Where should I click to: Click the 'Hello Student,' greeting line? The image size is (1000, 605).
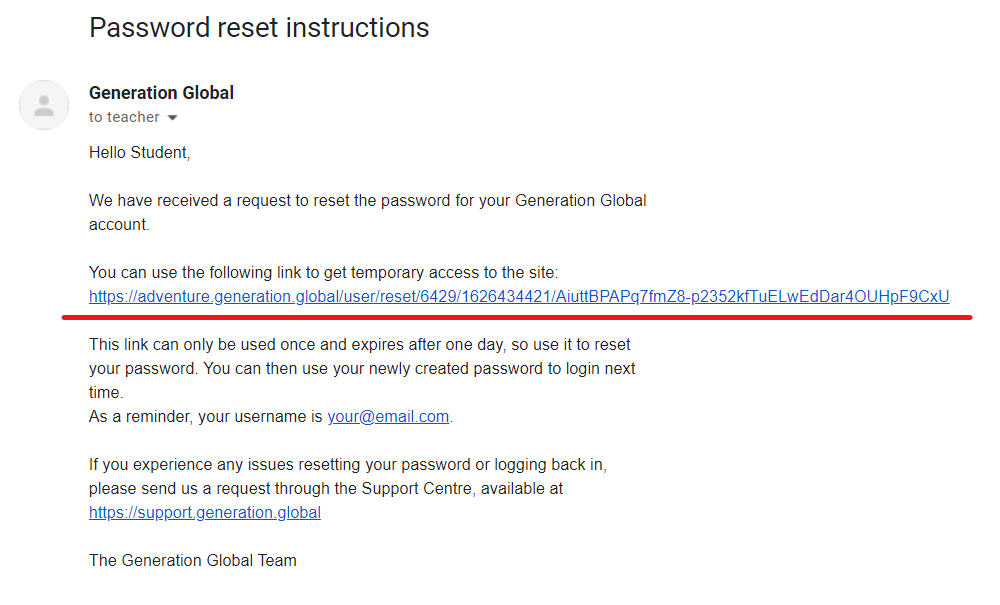(140, 152)
